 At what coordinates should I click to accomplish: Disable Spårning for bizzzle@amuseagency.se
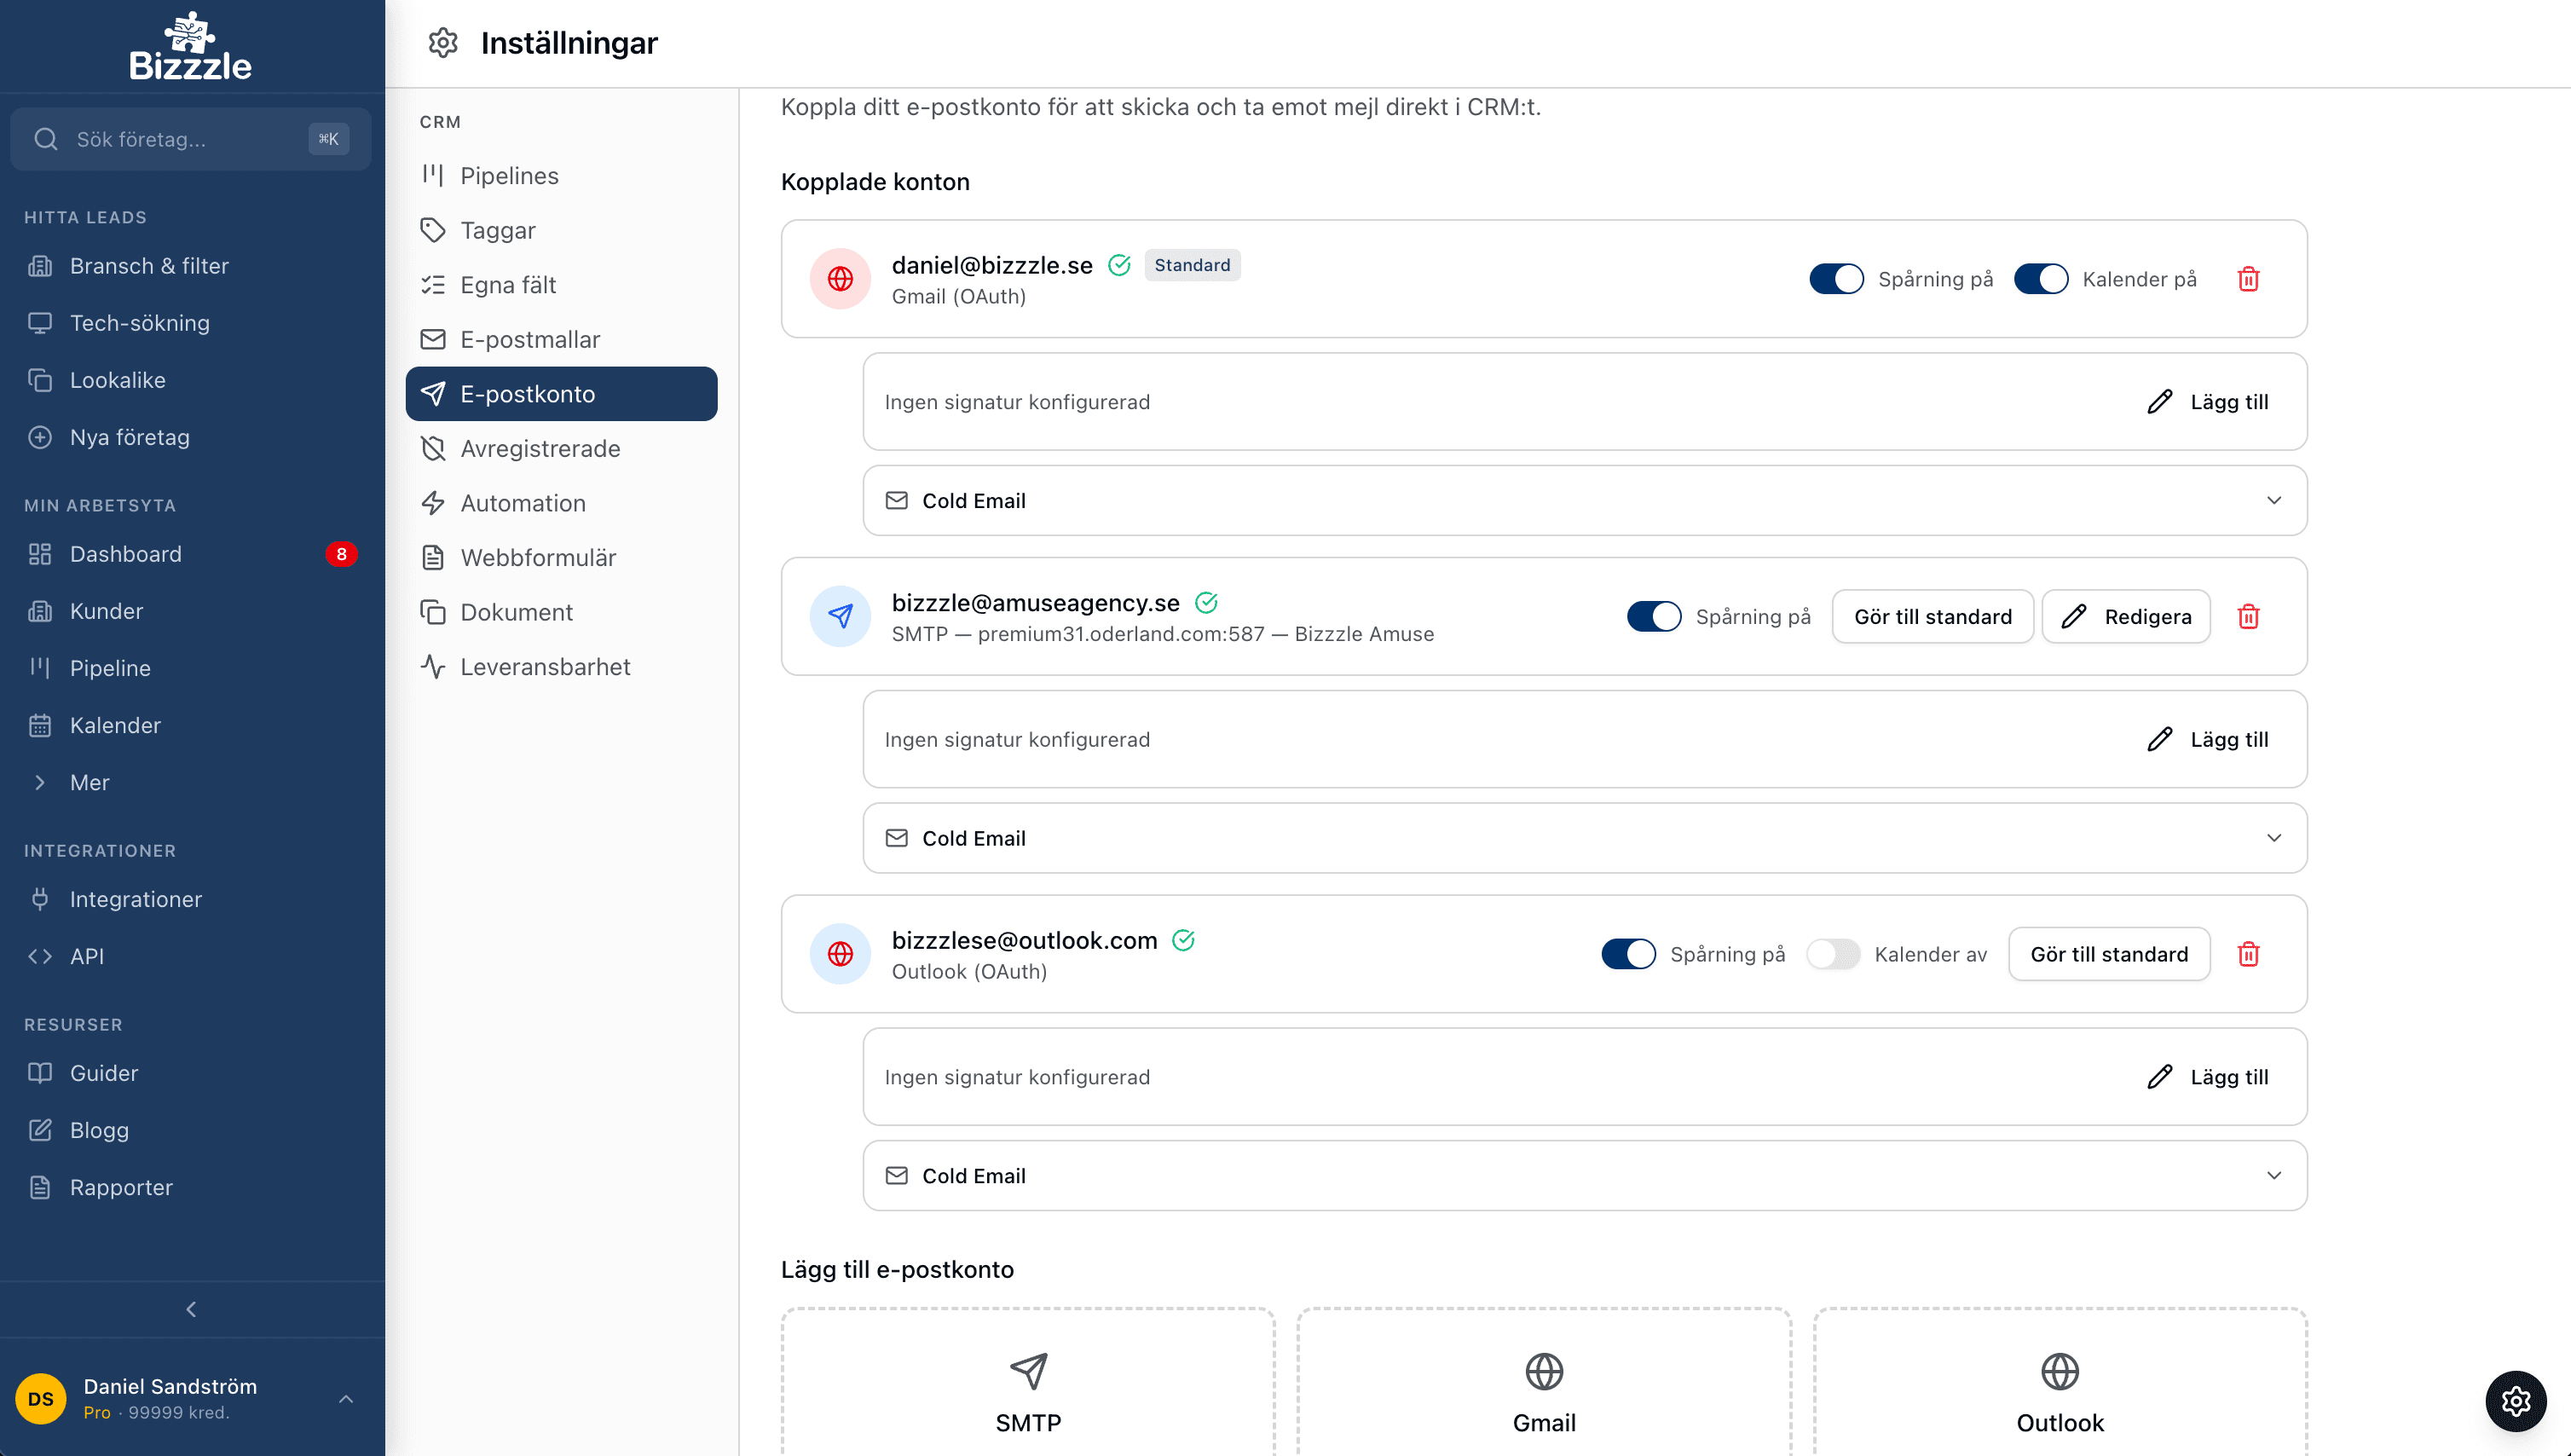tap(1654, 616)
